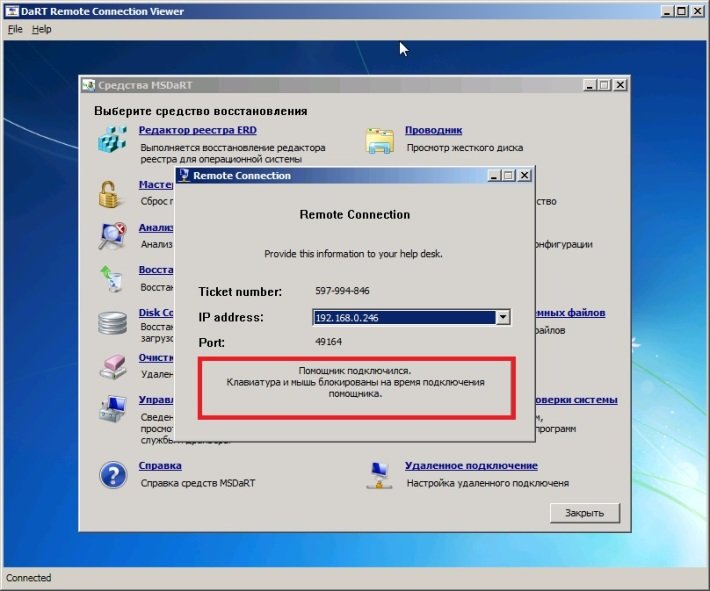This screenshot has width=710, height=591.
Task: Click the blue question mark Справка icon
Action: pos(112,474)
